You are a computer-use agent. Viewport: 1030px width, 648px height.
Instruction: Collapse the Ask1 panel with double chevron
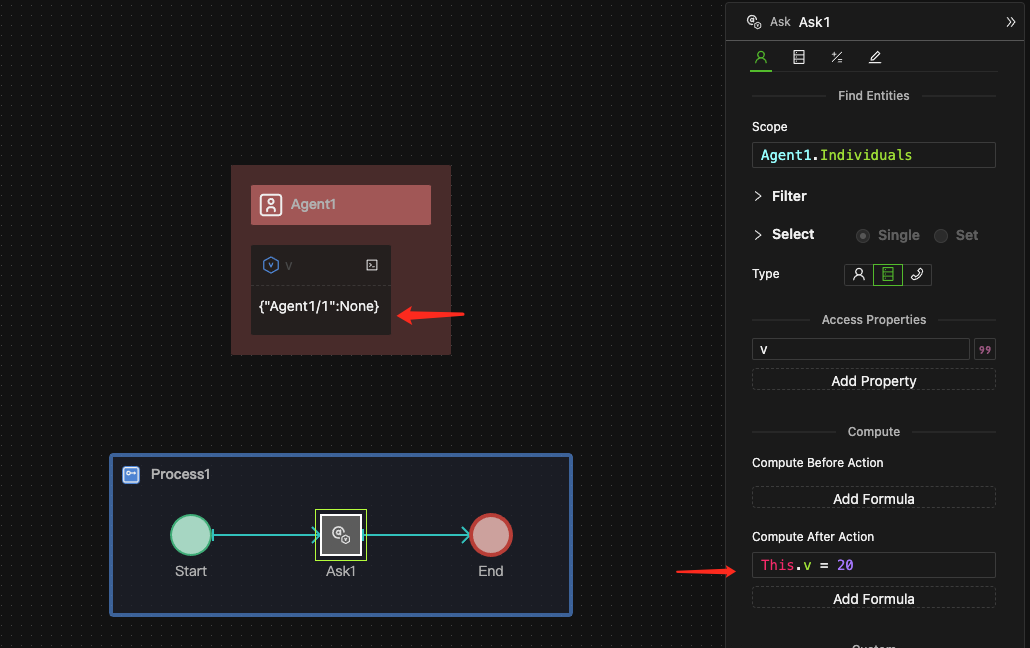pyautogui.click(x=1010, y=22)
